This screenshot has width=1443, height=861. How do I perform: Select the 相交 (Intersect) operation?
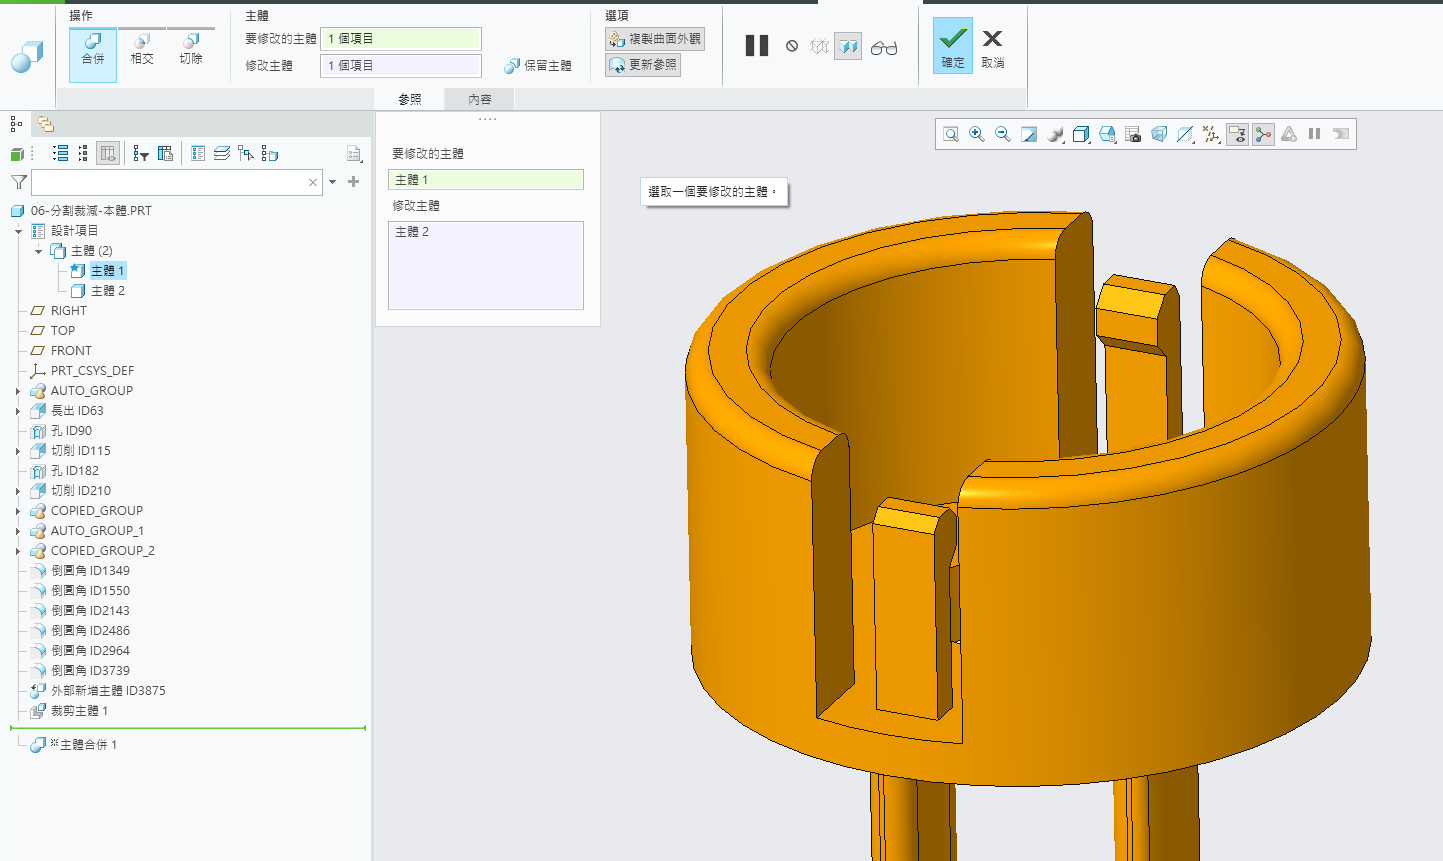click(x=142, y=50)
